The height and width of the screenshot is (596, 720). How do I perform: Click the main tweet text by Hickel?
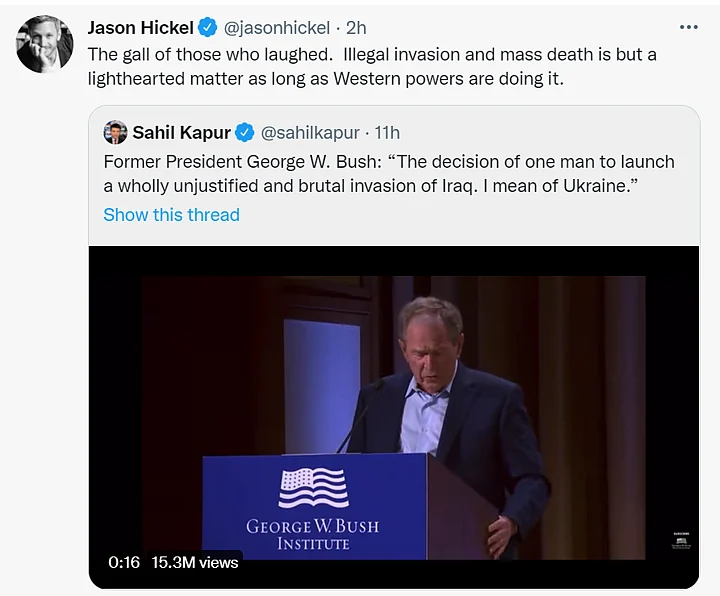pos(371,66)
